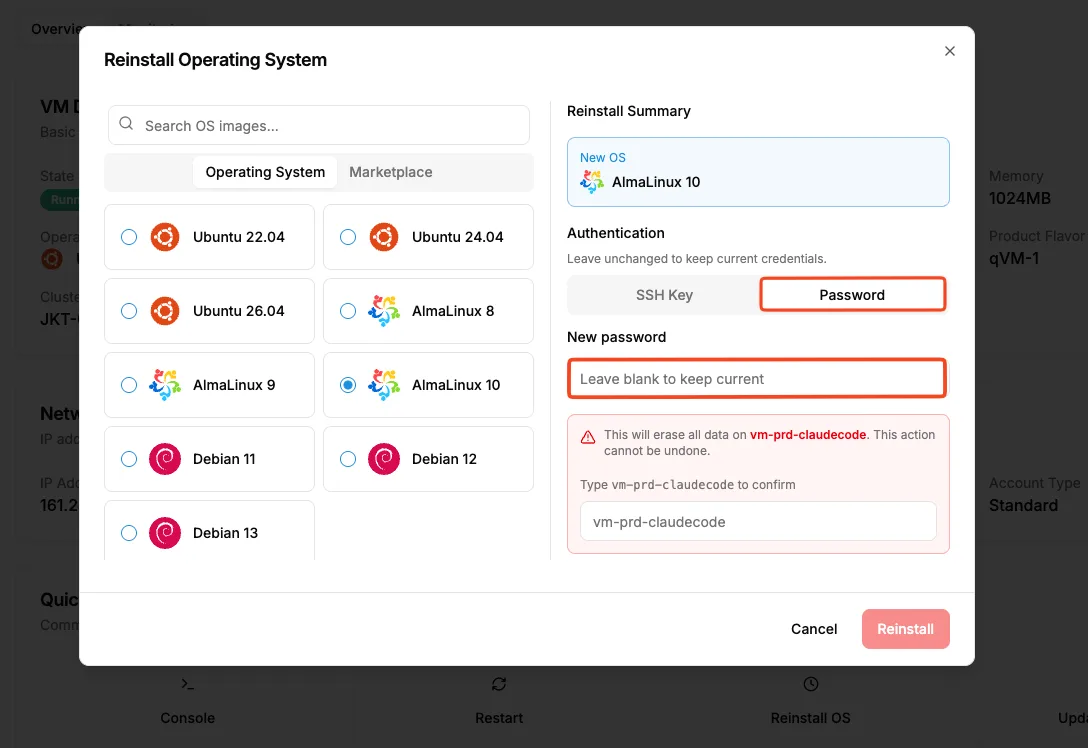Click the red vm-prd-claudecode name in warning

click(x=808, y=434)
